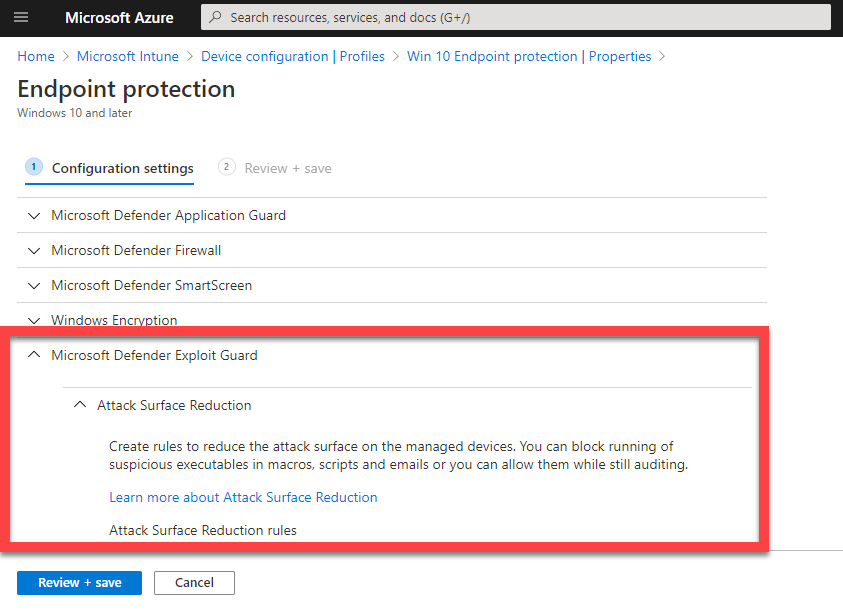Screen dimensions: 843x613
Task: Collapse the Attack Surface Reduction subsection
Action: pos(174,405)
